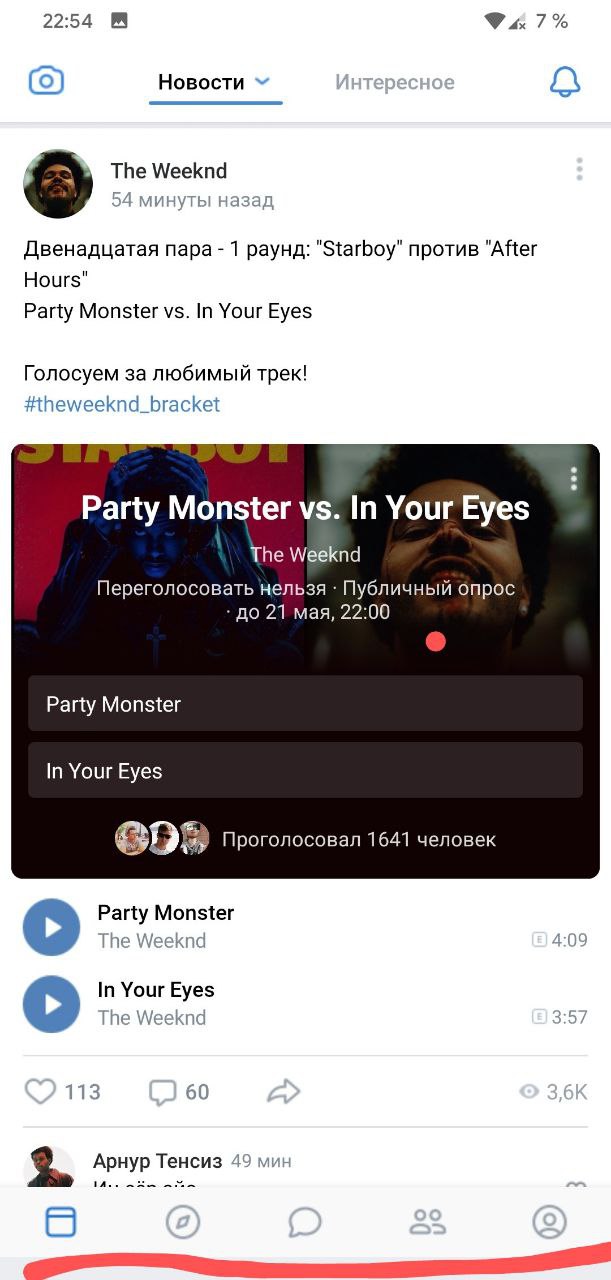Screen dimensions: 611x1280
Task: Open the #theweeknd_bracket hashtag link
Action: coord(122,404)
